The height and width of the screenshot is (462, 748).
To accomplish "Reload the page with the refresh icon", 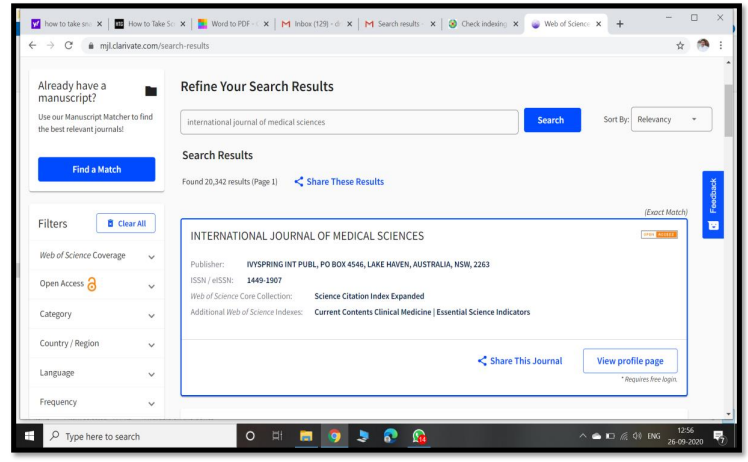I will coord(69,45).
